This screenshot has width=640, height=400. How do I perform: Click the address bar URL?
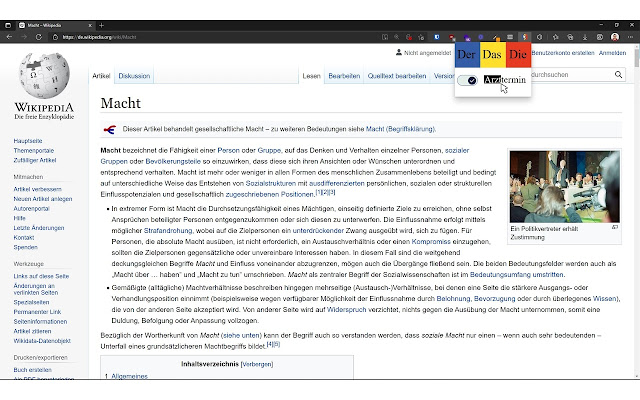[x=99, y=37]
